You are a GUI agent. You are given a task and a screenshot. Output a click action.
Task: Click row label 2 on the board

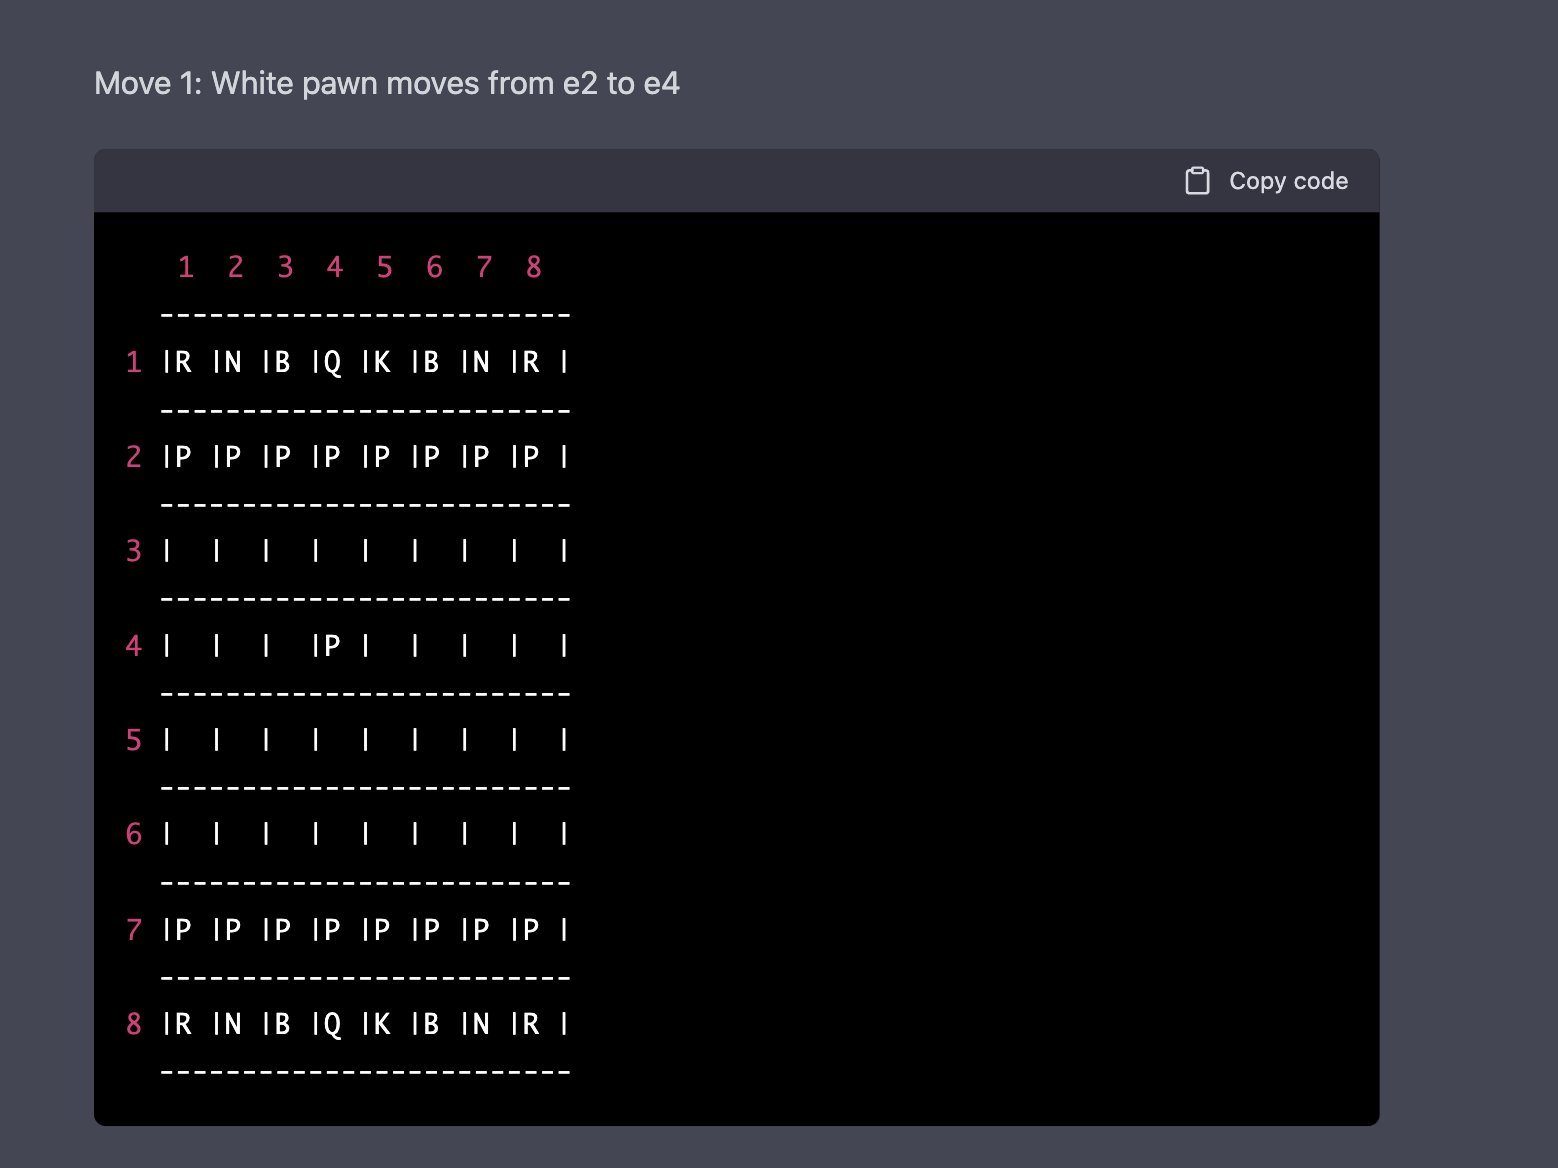point(134,457)
